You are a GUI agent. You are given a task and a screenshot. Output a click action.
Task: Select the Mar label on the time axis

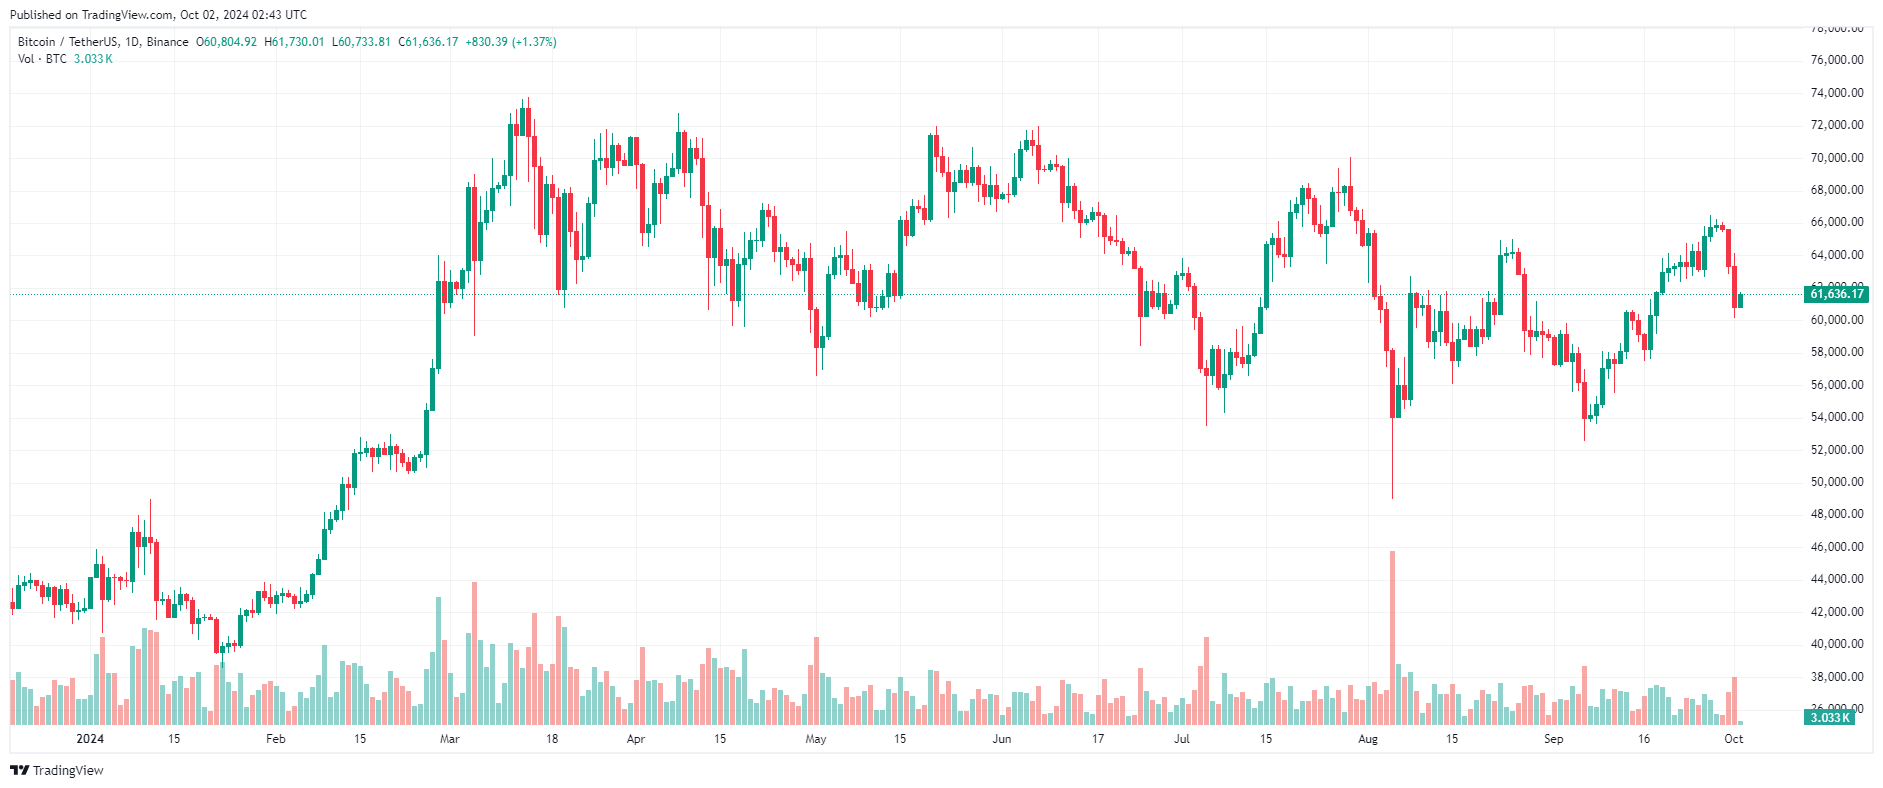tap(450, 739)
